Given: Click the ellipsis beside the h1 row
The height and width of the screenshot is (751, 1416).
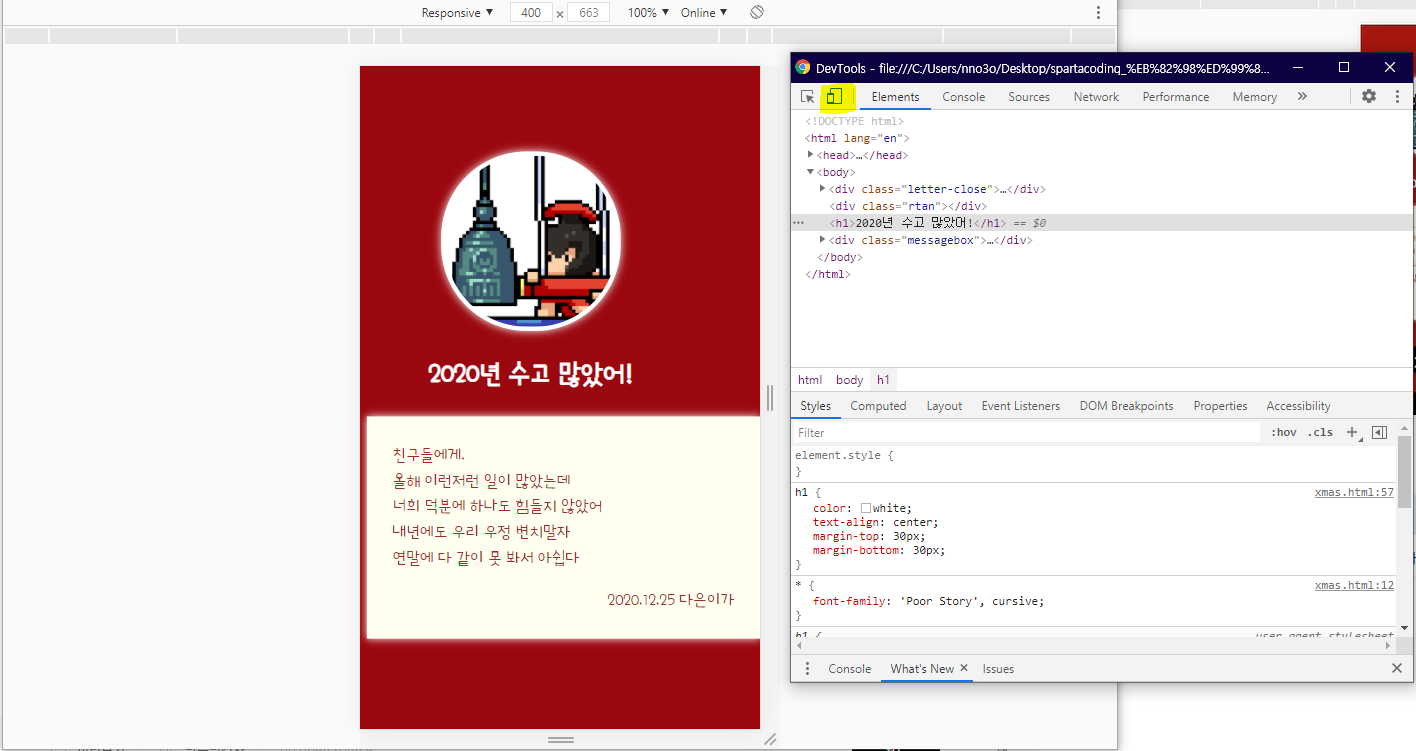Looking at the screenshot, I should click(x=798, y=223).
